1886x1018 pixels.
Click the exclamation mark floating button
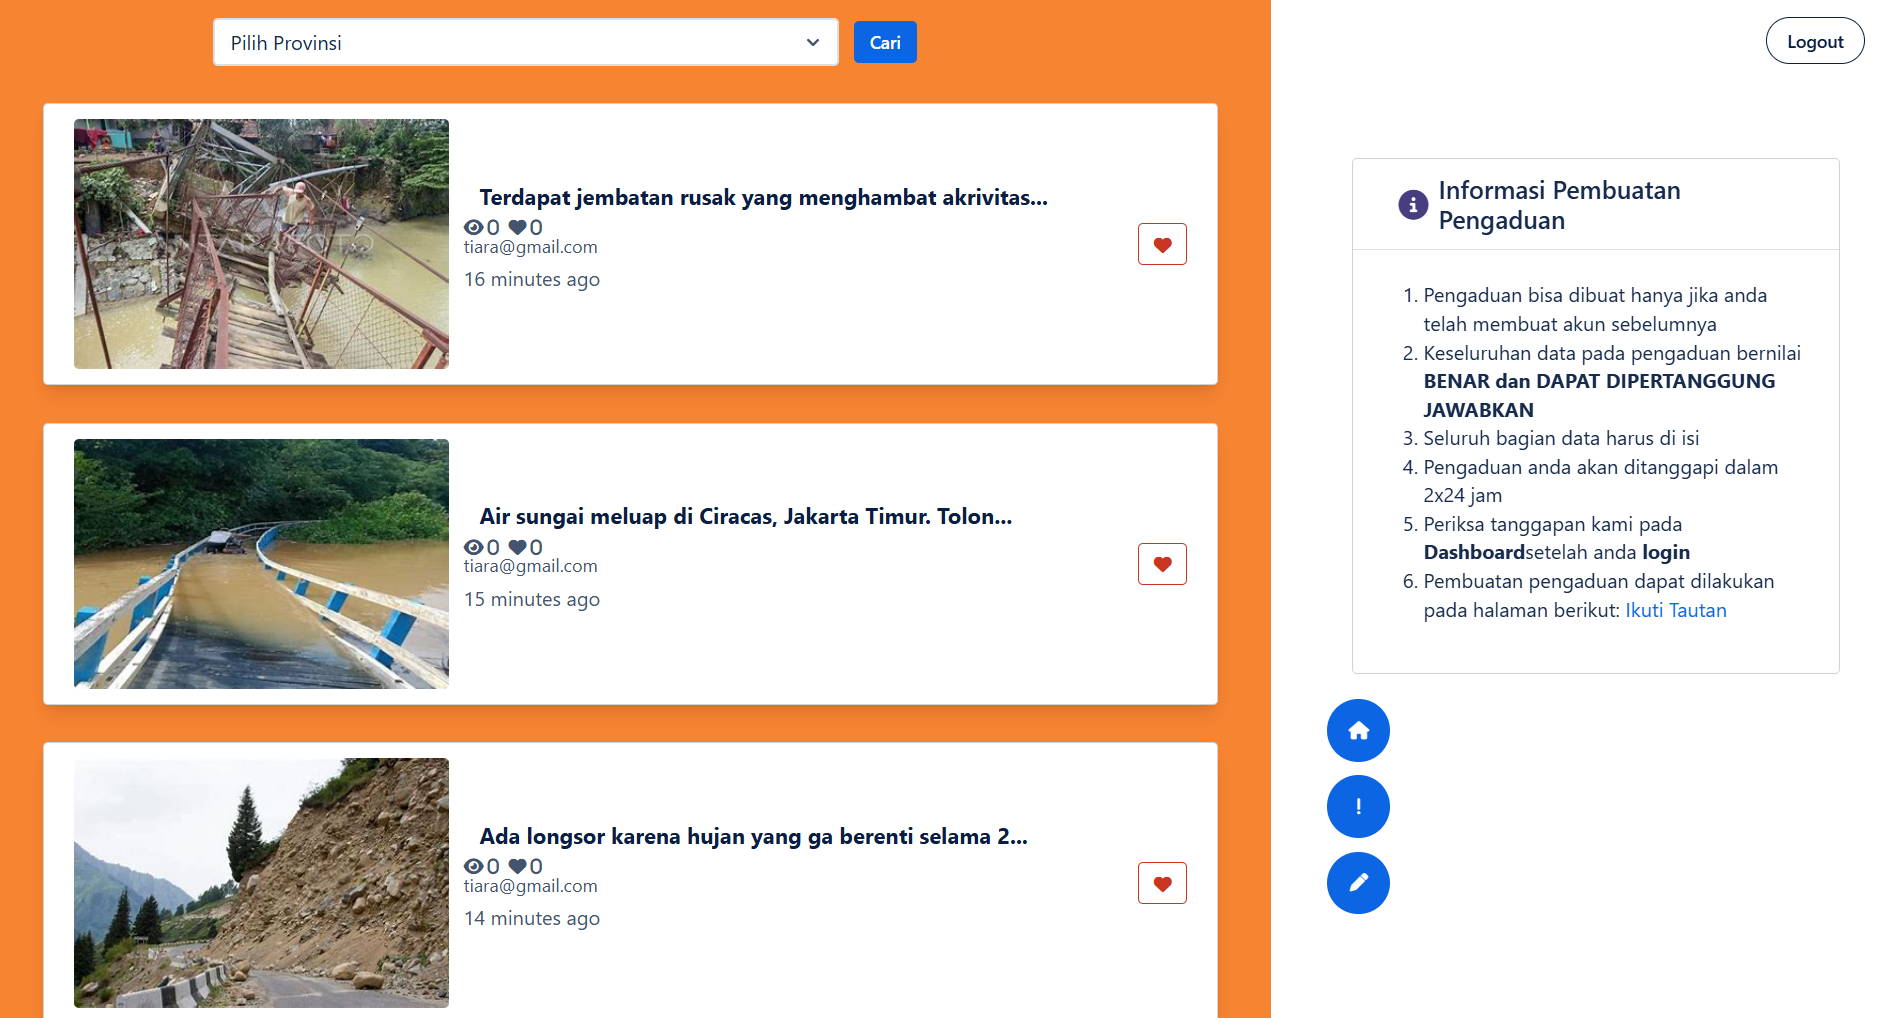pos(1358,807)
